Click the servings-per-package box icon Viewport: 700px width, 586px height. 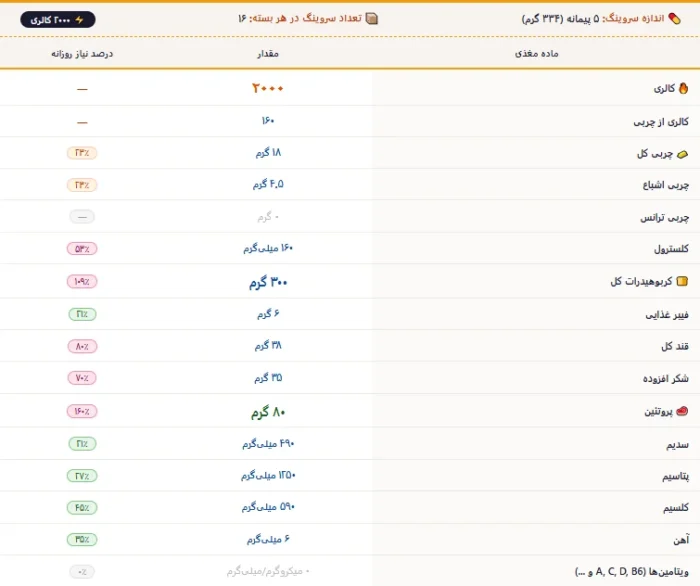[x=371, y=18]
